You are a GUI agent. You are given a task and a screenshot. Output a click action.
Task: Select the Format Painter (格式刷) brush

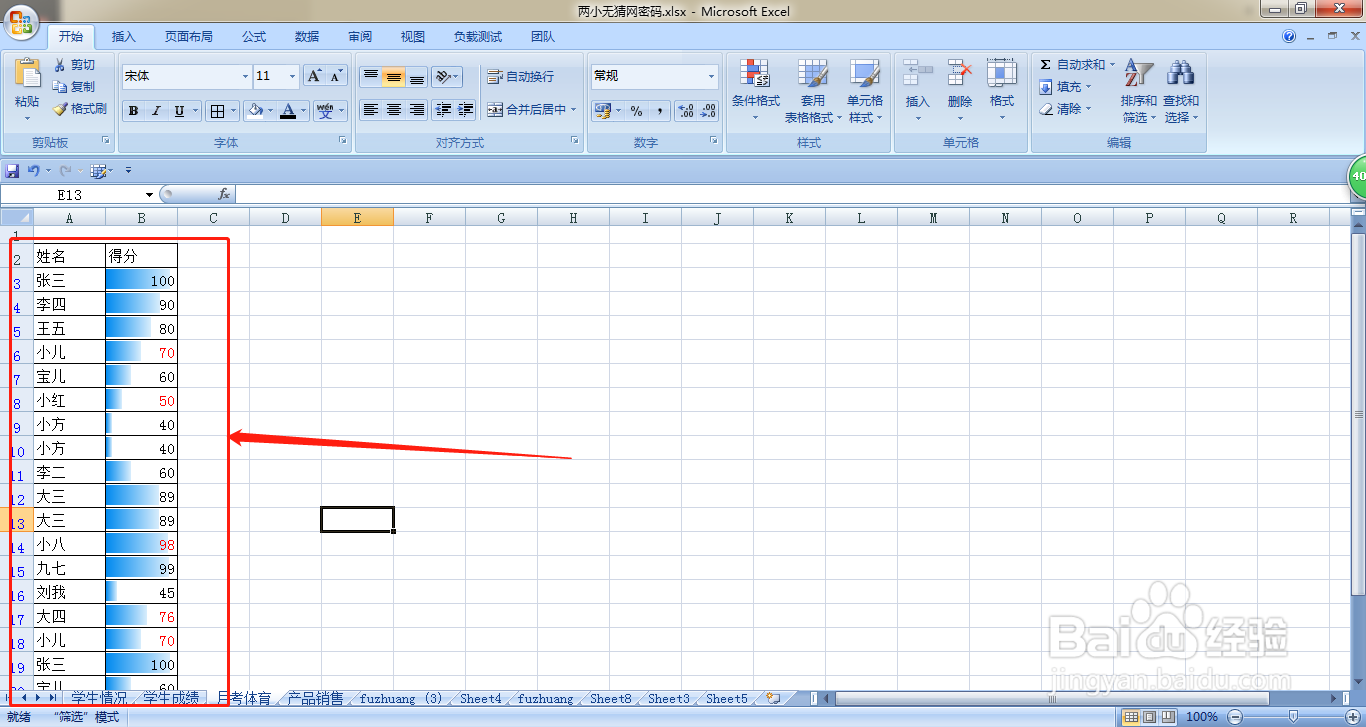(x=59, y=109)
